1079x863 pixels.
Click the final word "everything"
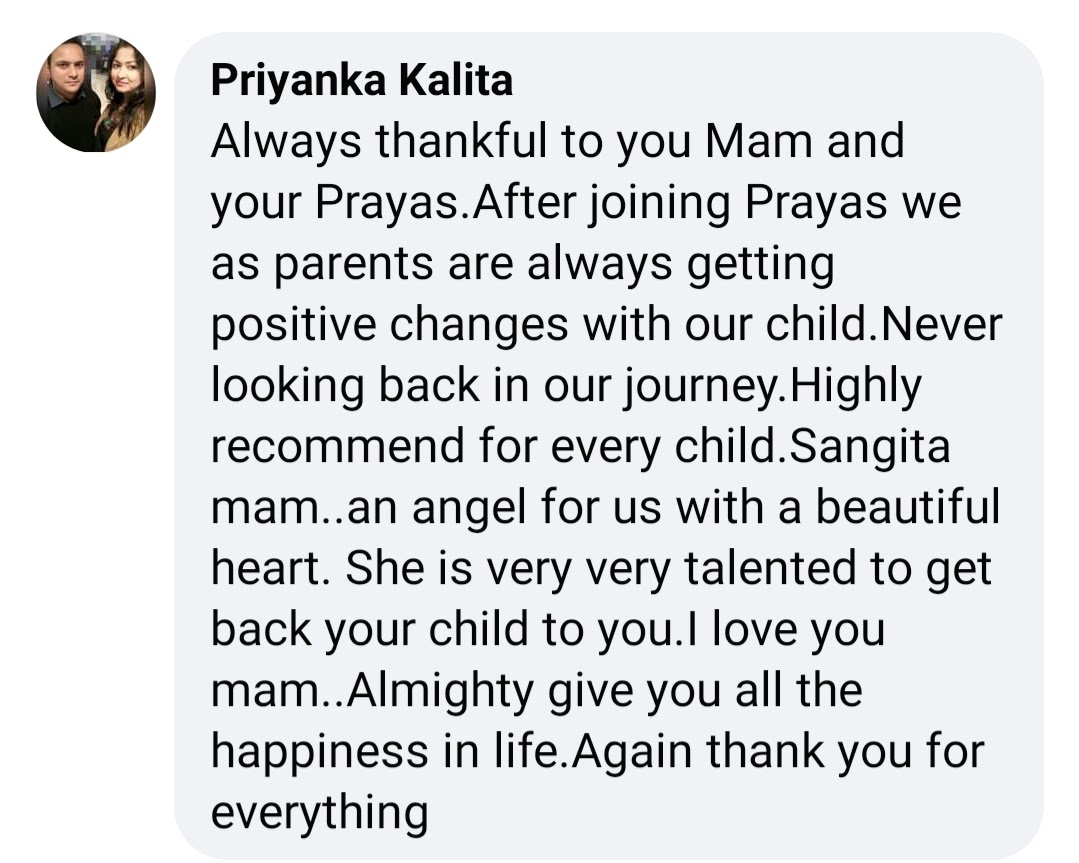coord(319,813)
